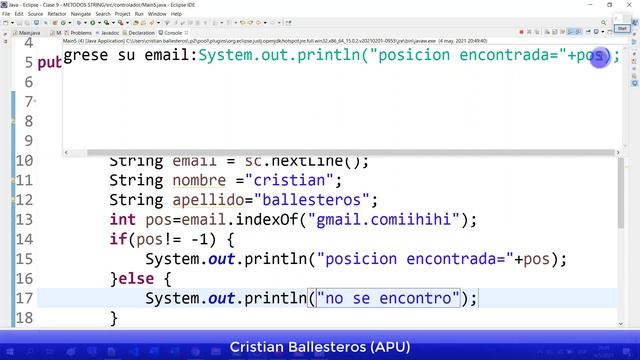
Task: Click the Save toolbar icon
Action: [x=19, y=23]
